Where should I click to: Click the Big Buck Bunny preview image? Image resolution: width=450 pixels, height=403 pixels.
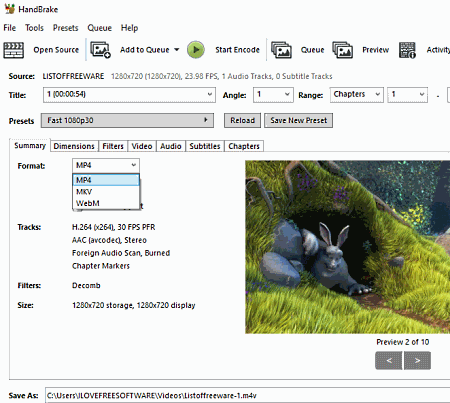(x=348, y=247)
